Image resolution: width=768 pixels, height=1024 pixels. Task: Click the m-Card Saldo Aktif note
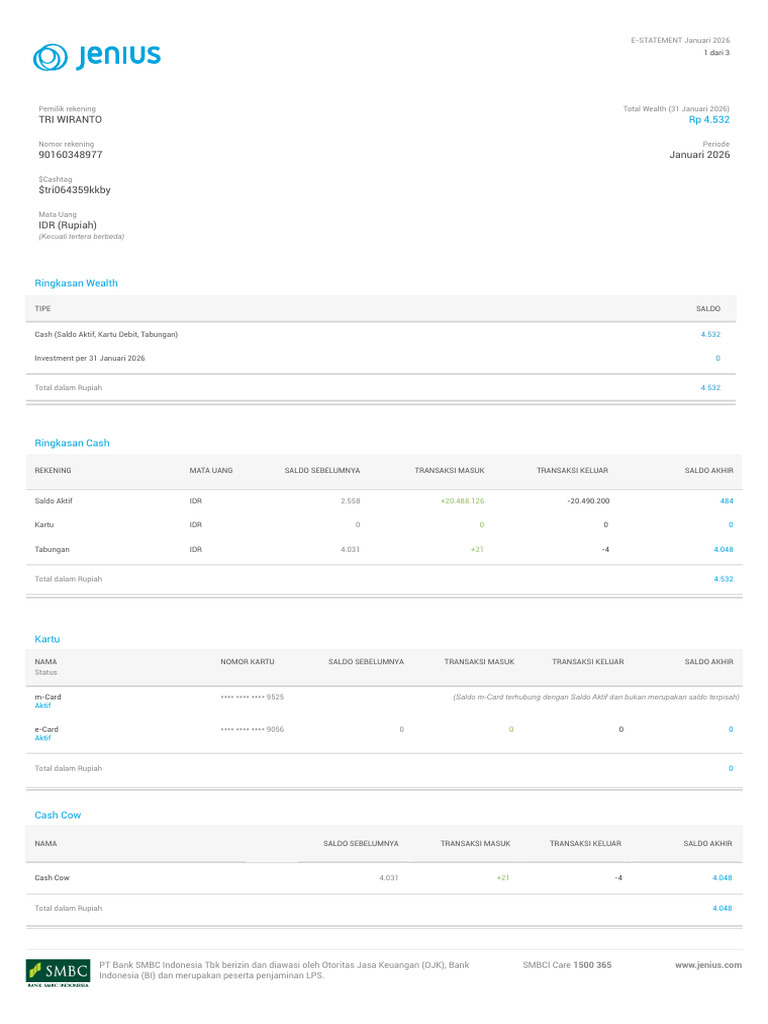[x=596, y=697]
